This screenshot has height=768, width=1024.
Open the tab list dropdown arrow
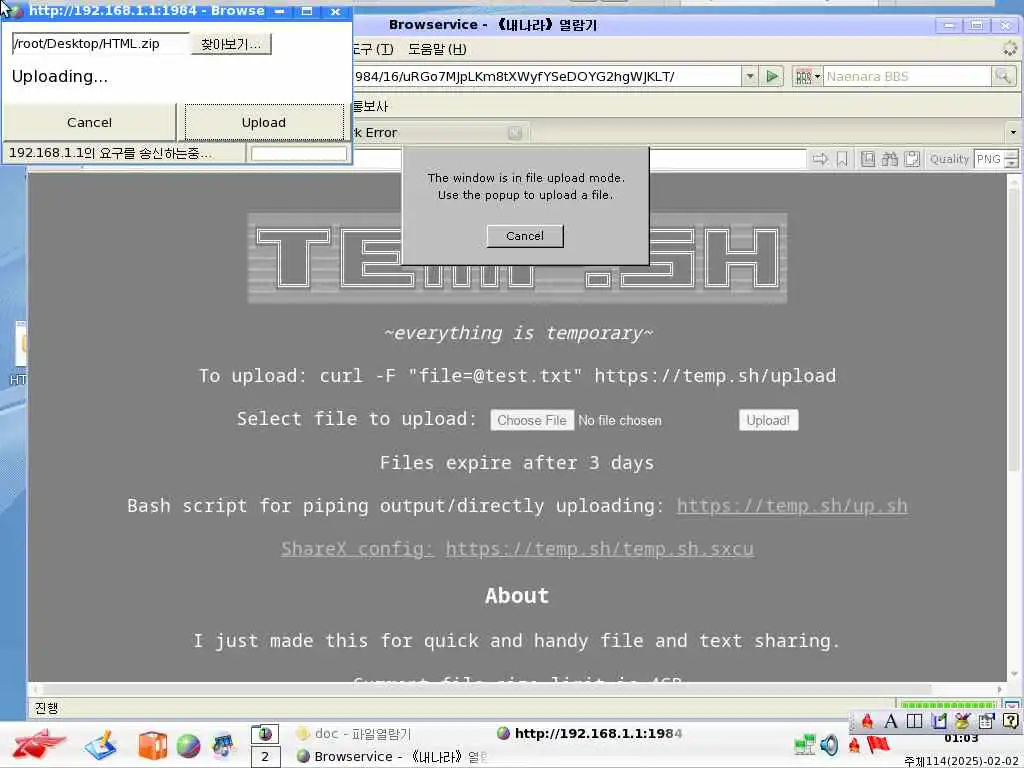[1013, 133]
